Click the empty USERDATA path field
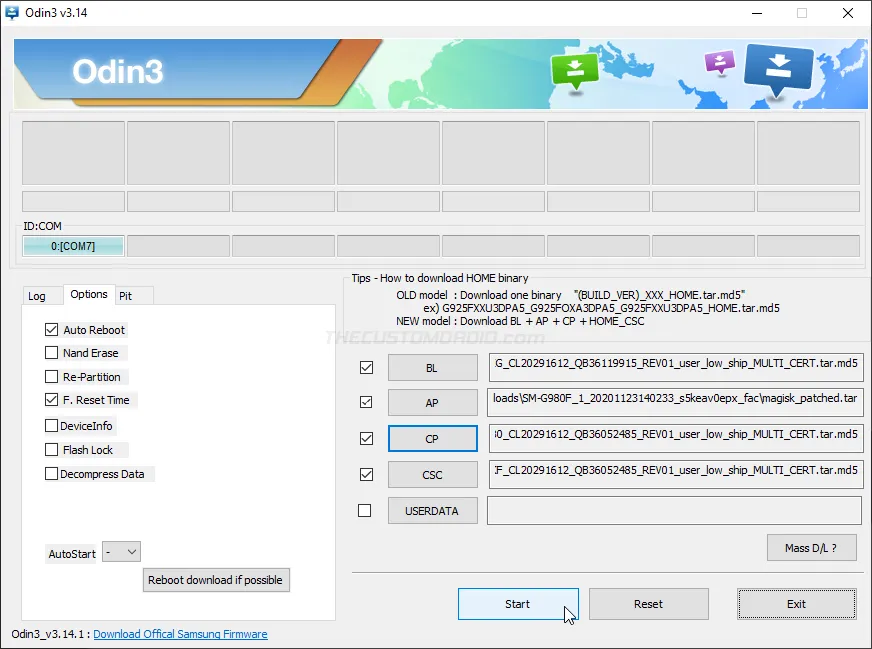This screenshot has height=649, width=872. click(x=675, y=511)
